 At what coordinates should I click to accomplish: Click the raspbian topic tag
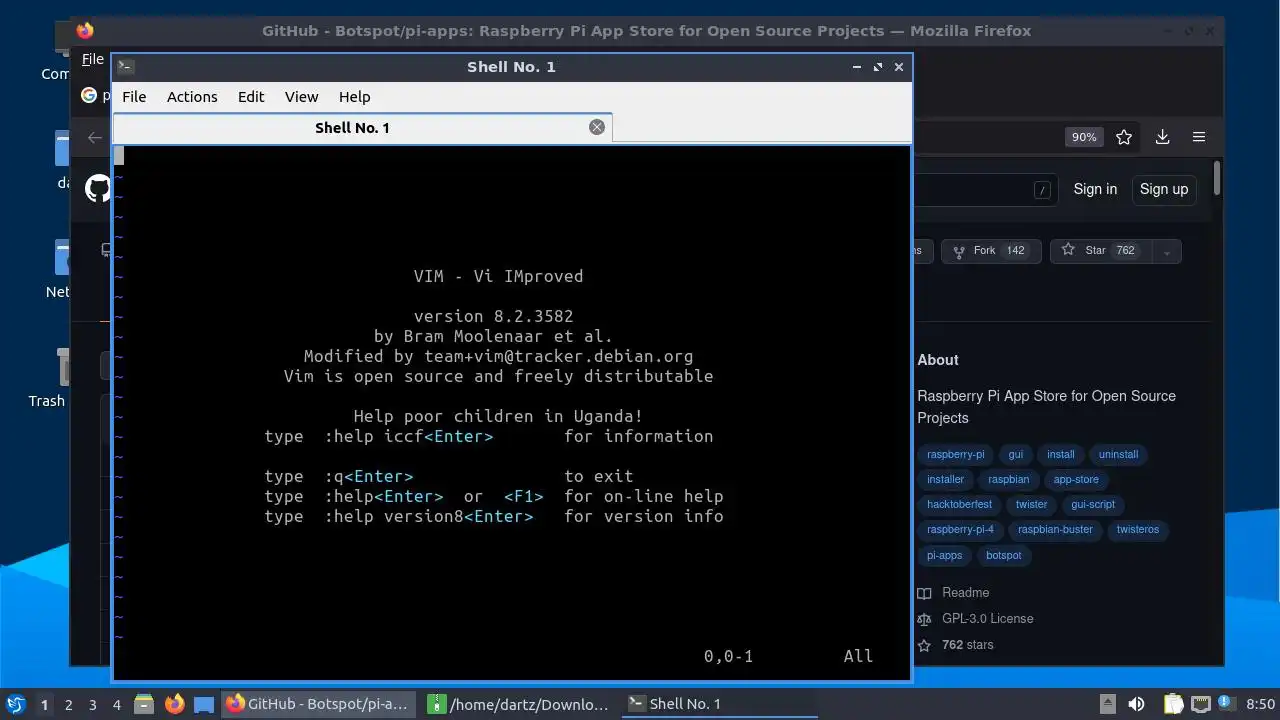[1009, 480]
